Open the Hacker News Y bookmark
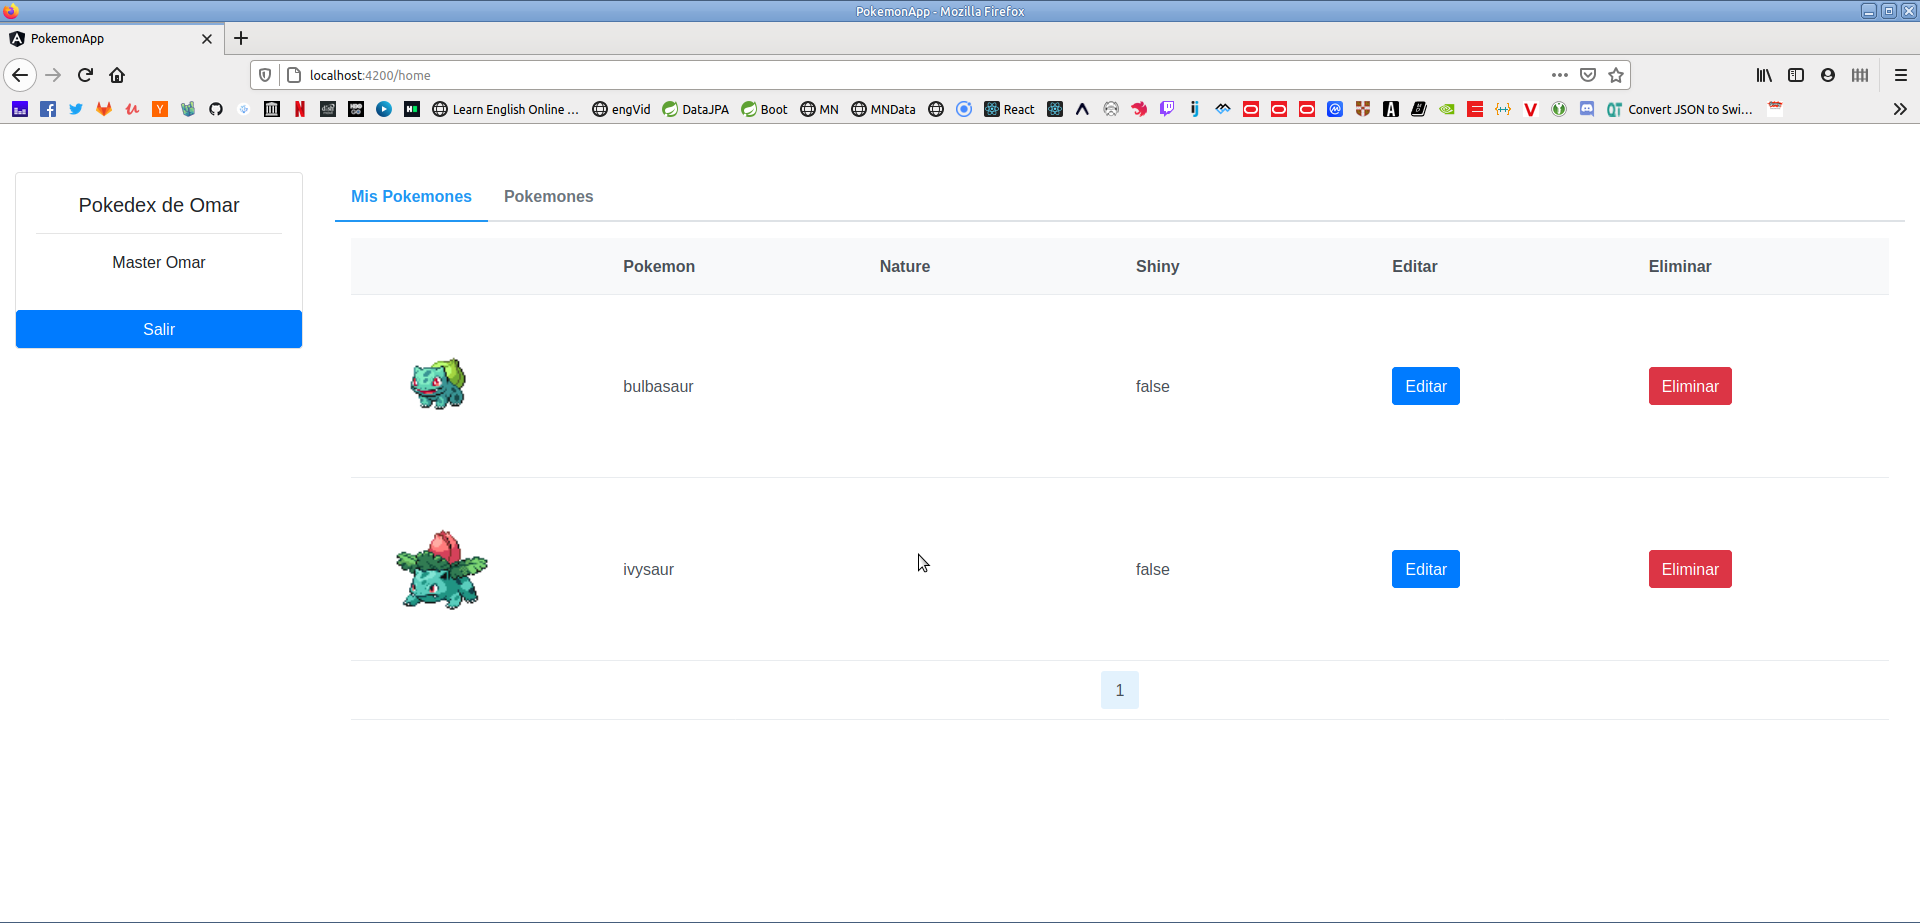 [x=160, y=109]
